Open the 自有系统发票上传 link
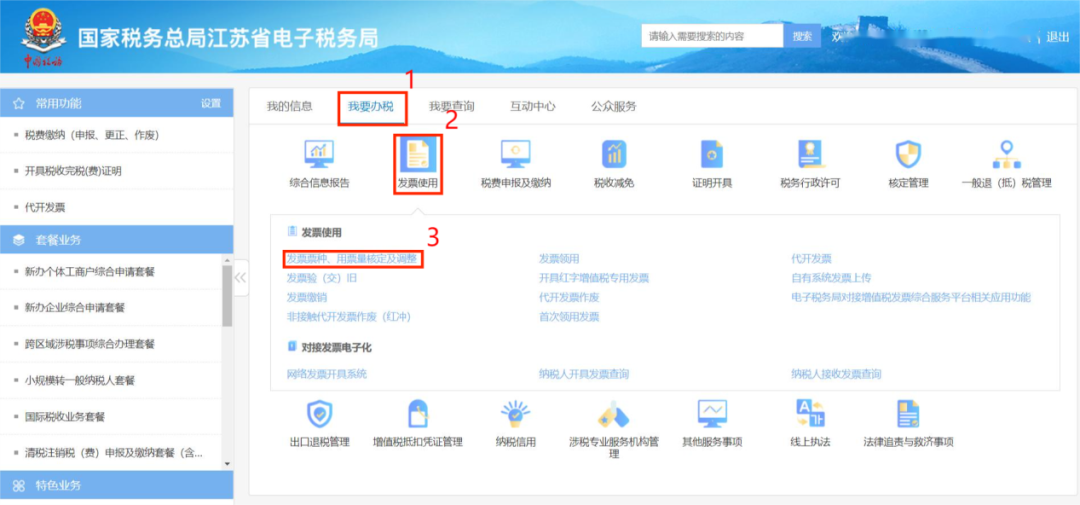This screenshot has width=1080, height=505. point(831,278)
